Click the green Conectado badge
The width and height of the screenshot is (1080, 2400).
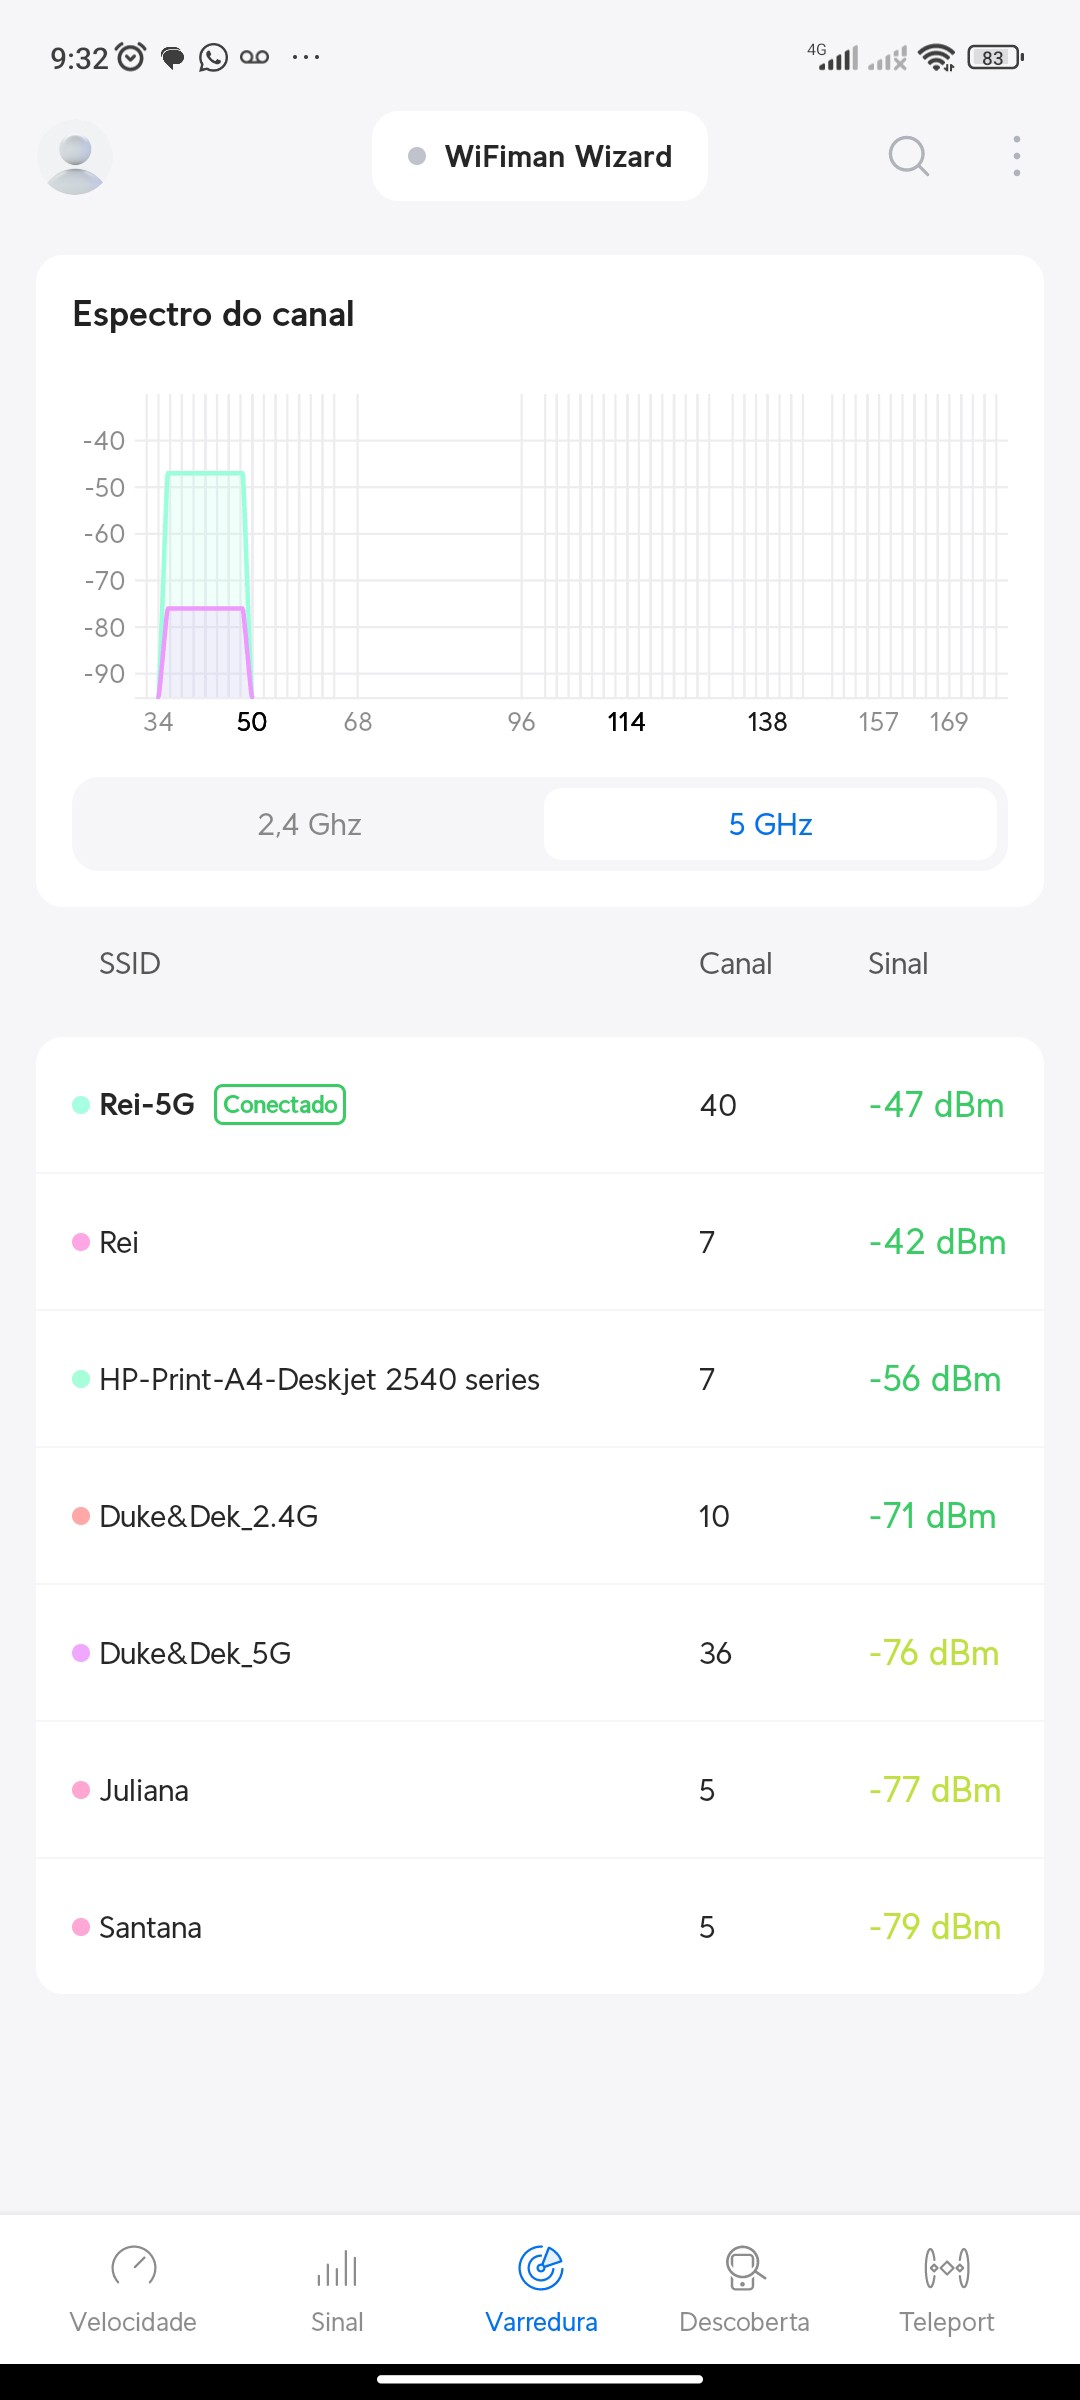(x=280, y=1105)
